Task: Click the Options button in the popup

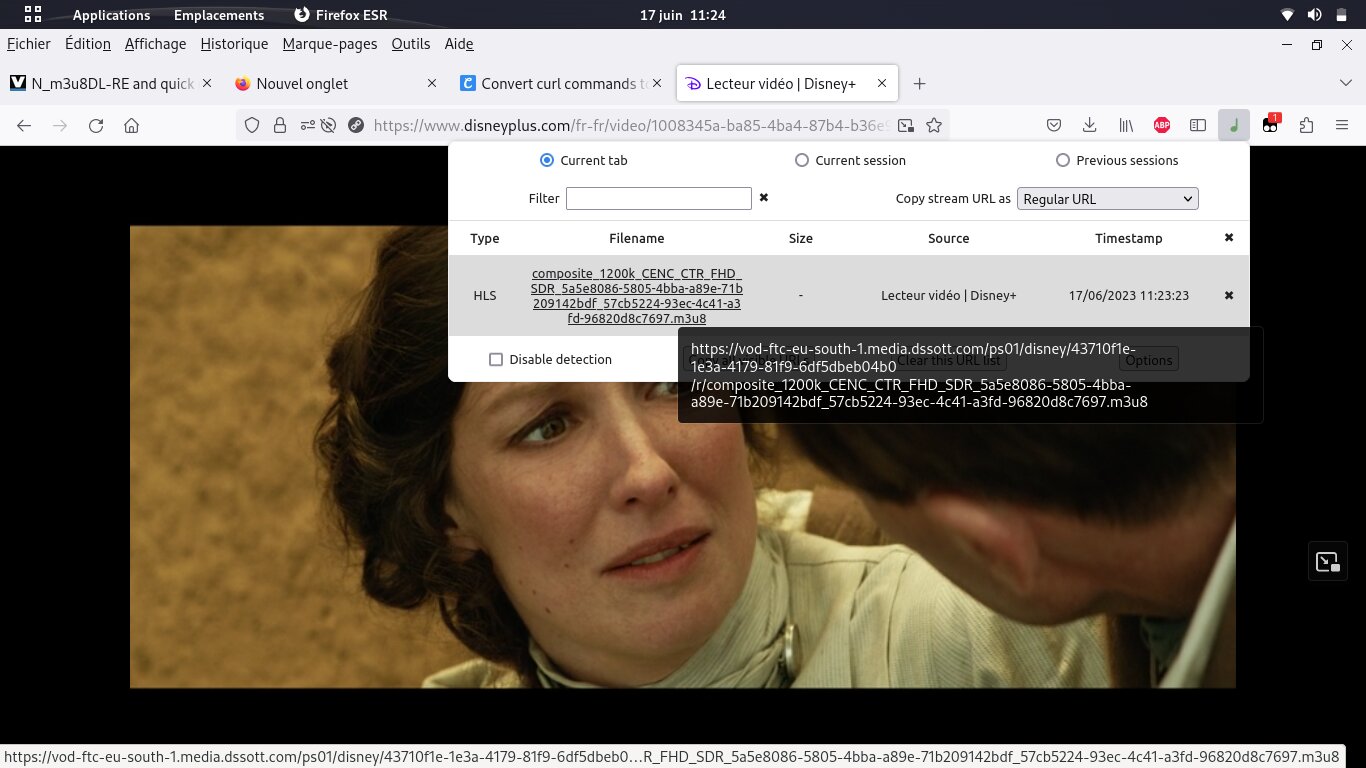Action: (1148, 360)
